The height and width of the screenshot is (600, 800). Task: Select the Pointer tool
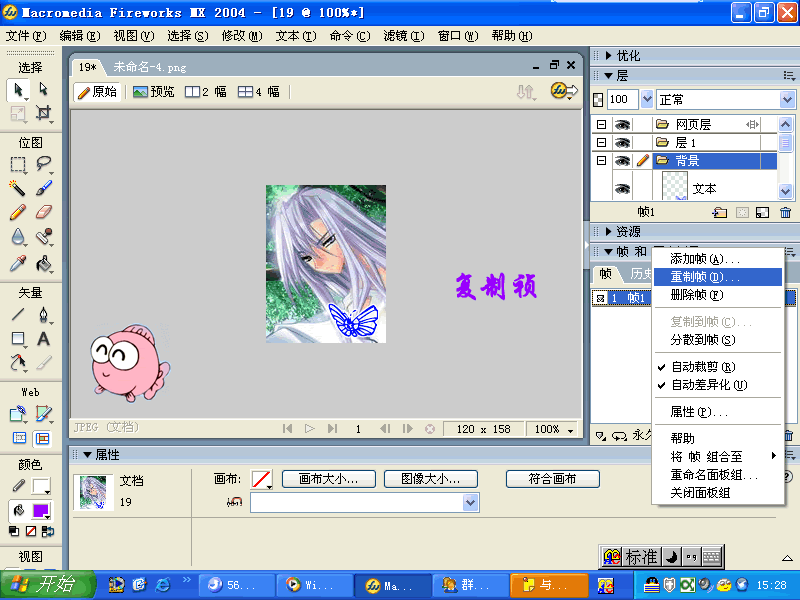(x=18, y=89)
